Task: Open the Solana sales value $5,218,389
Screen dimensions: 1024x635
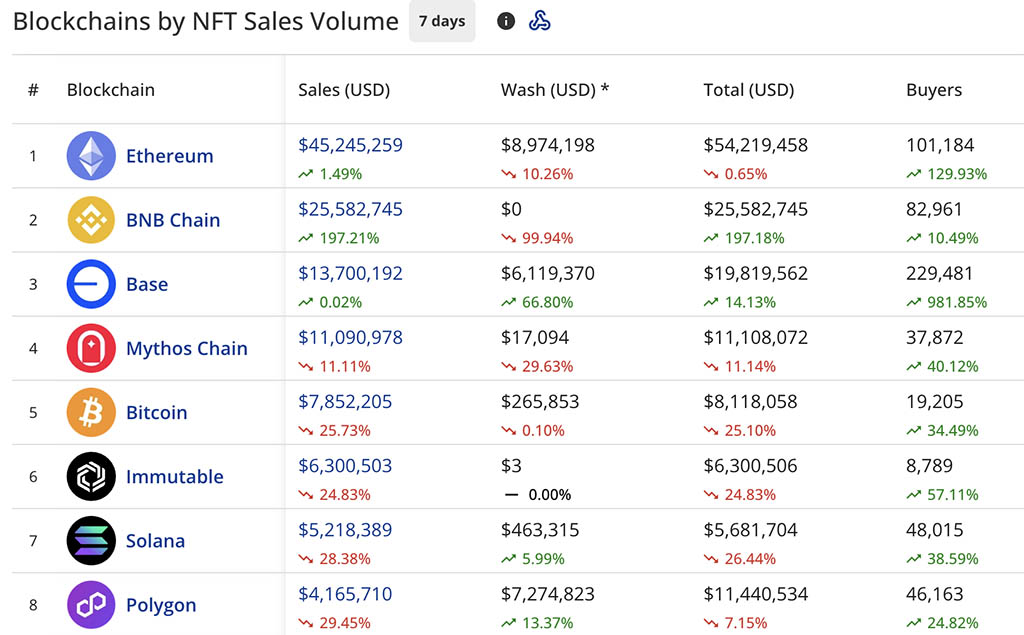Action: tap(345, 530)
